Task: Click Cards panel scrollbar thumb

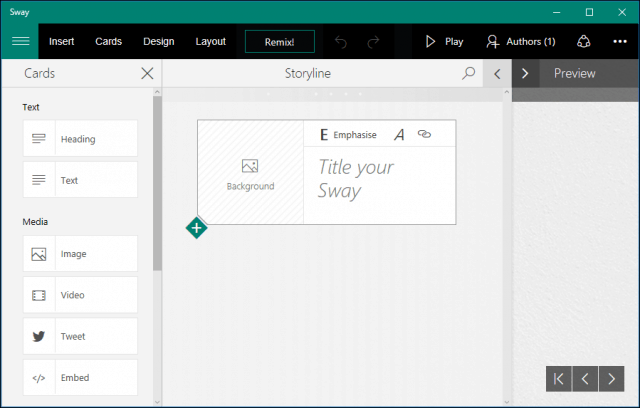Action: [x=157, y=183]
